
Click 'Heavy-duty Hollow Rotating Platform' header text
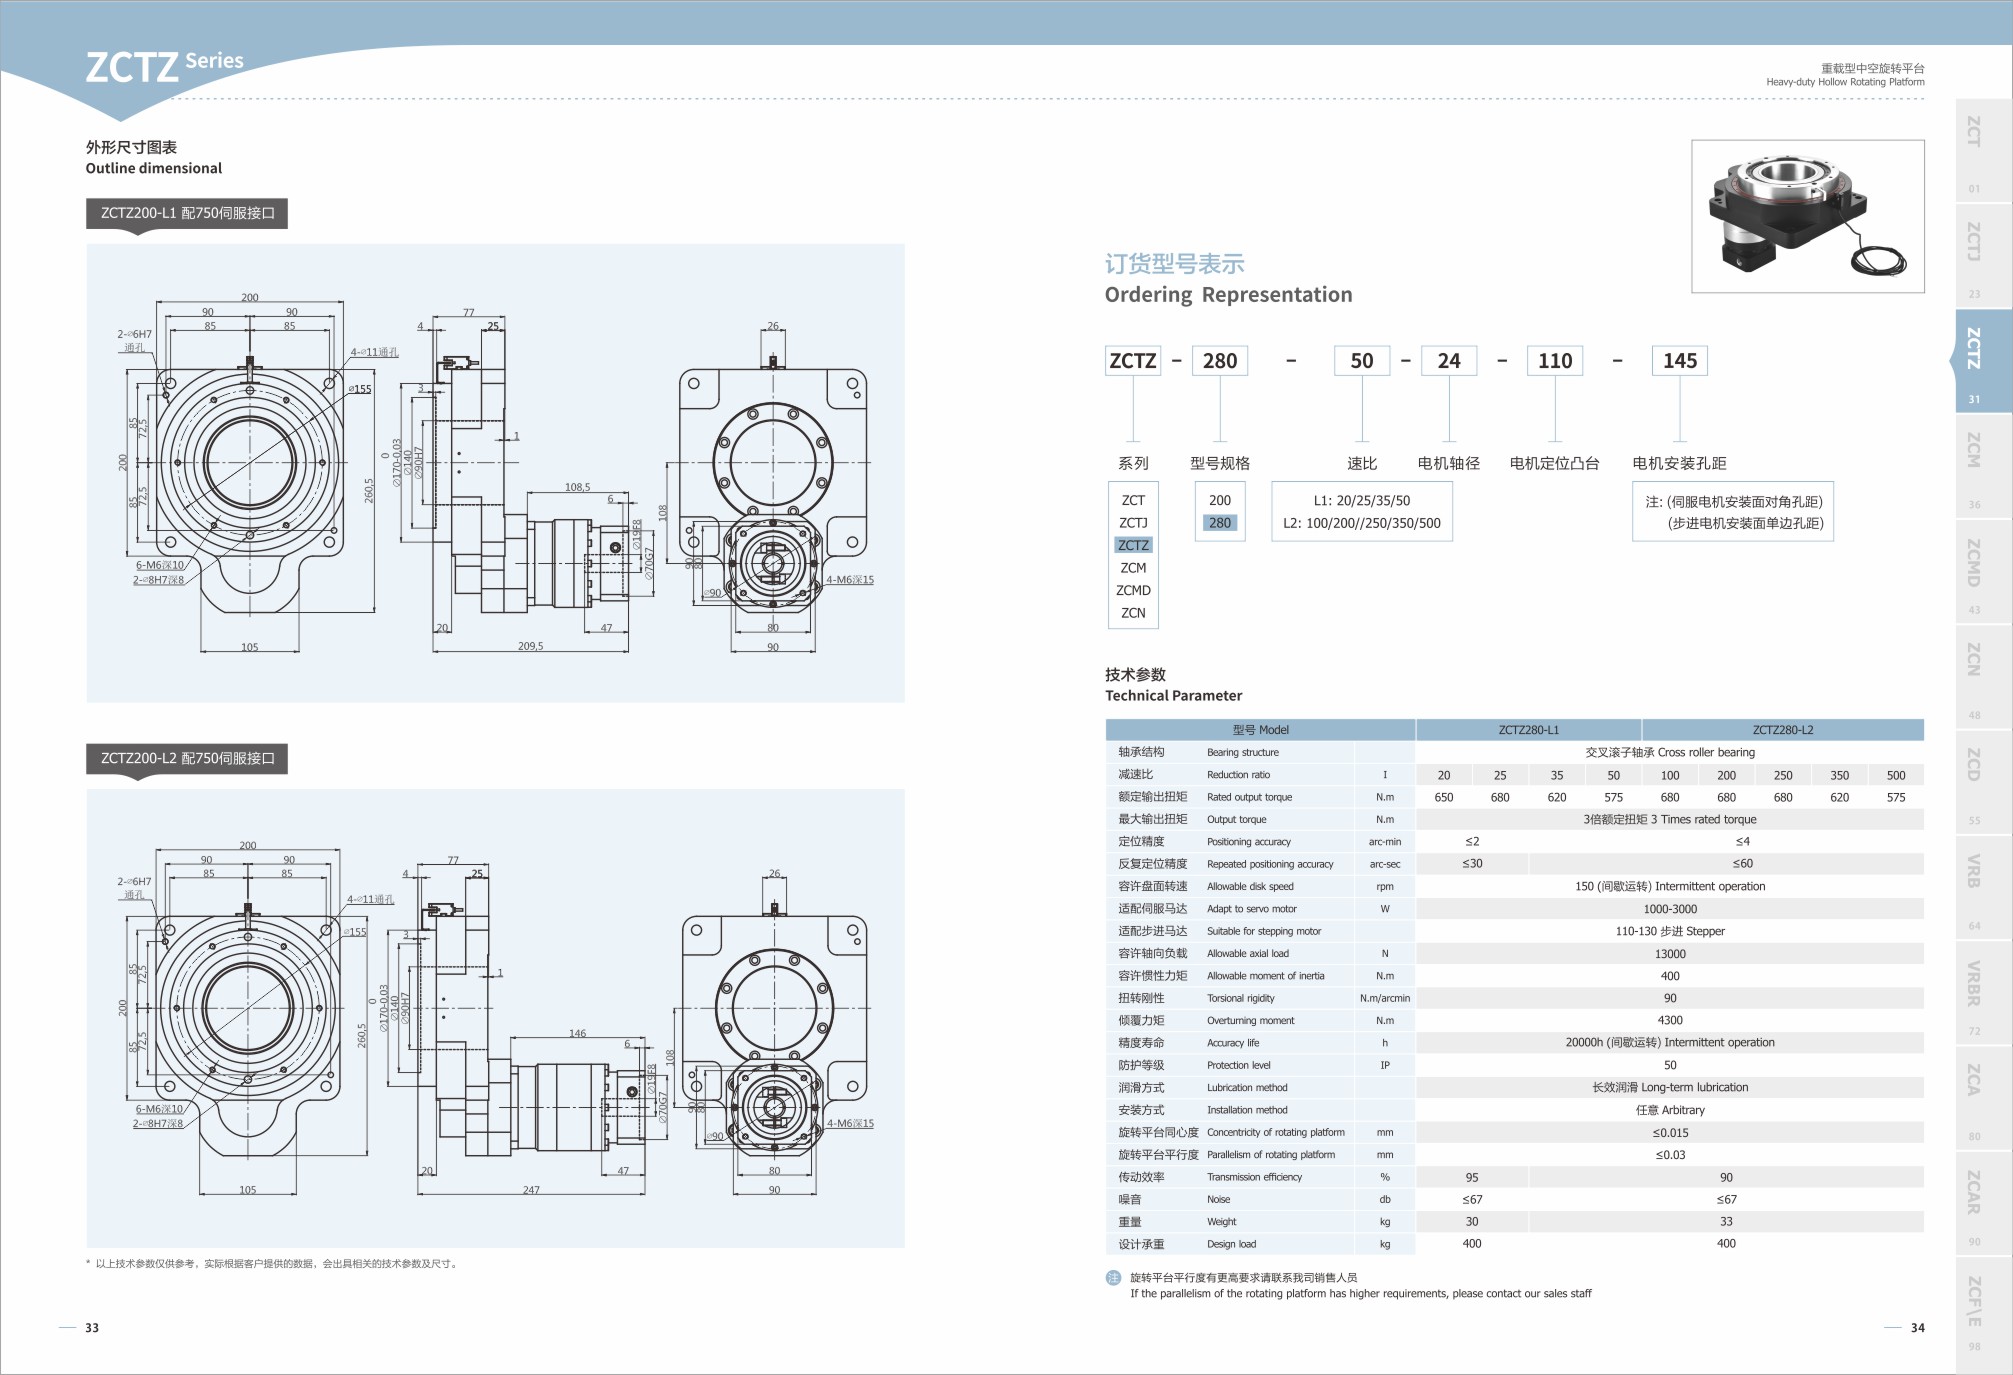point(1845,82)
